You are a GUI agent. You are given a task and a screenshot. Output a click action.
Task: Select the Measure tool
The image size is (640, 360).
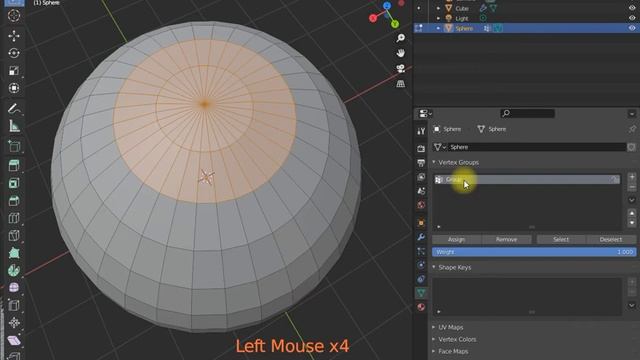(14, 126)
